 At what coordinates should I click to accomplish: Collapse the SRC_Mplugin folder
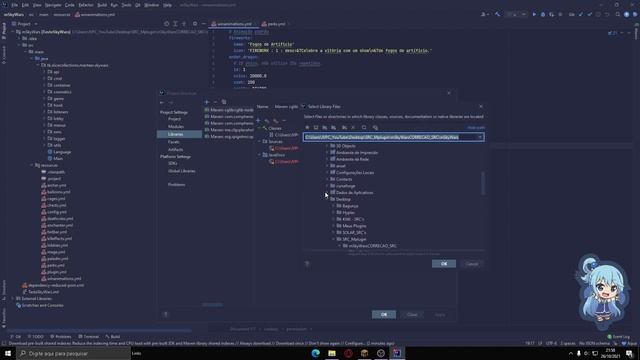(x=333, y=239)
